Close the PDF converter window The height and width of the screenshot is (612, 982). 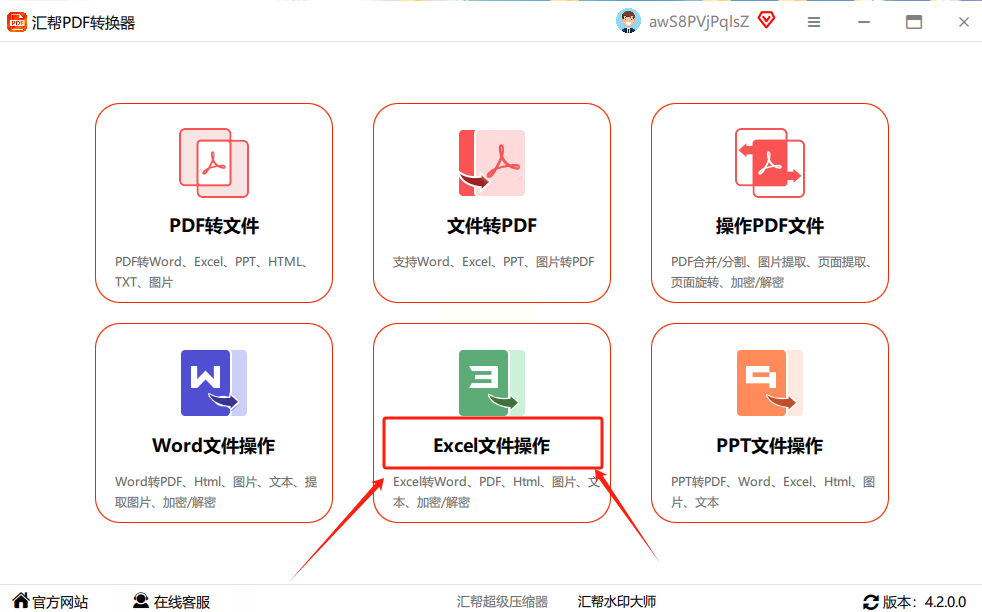pyautogui.click(x=964, y=23)
